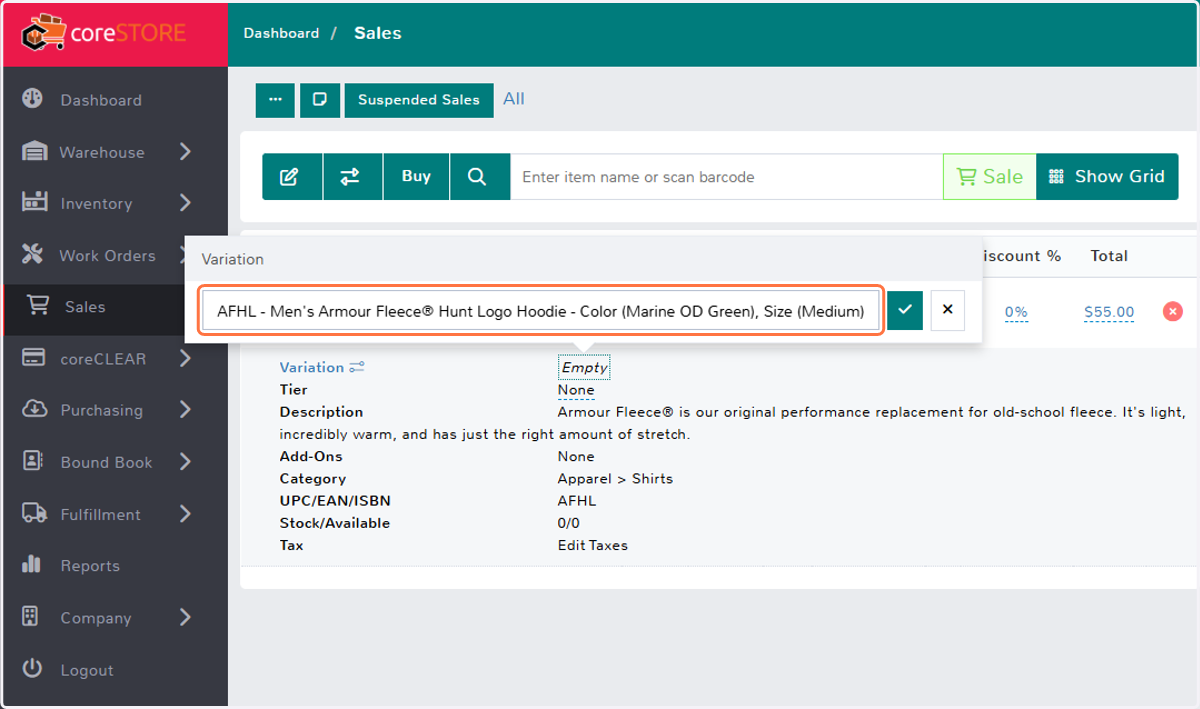The image size is (1200, 709).
Task: Click the Fulfillment truck icon
Action: pyautogui.click(x=34, y=513)
